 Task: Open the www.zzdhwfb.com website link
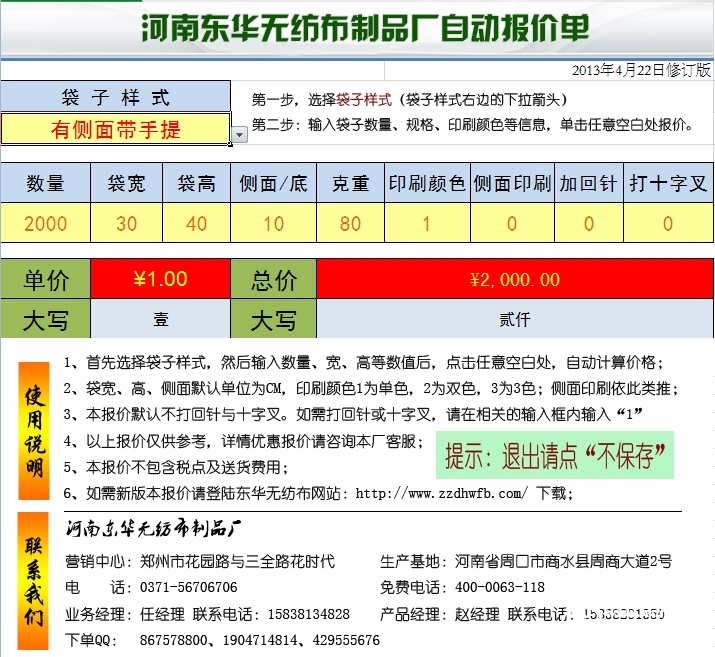[441, 494]
